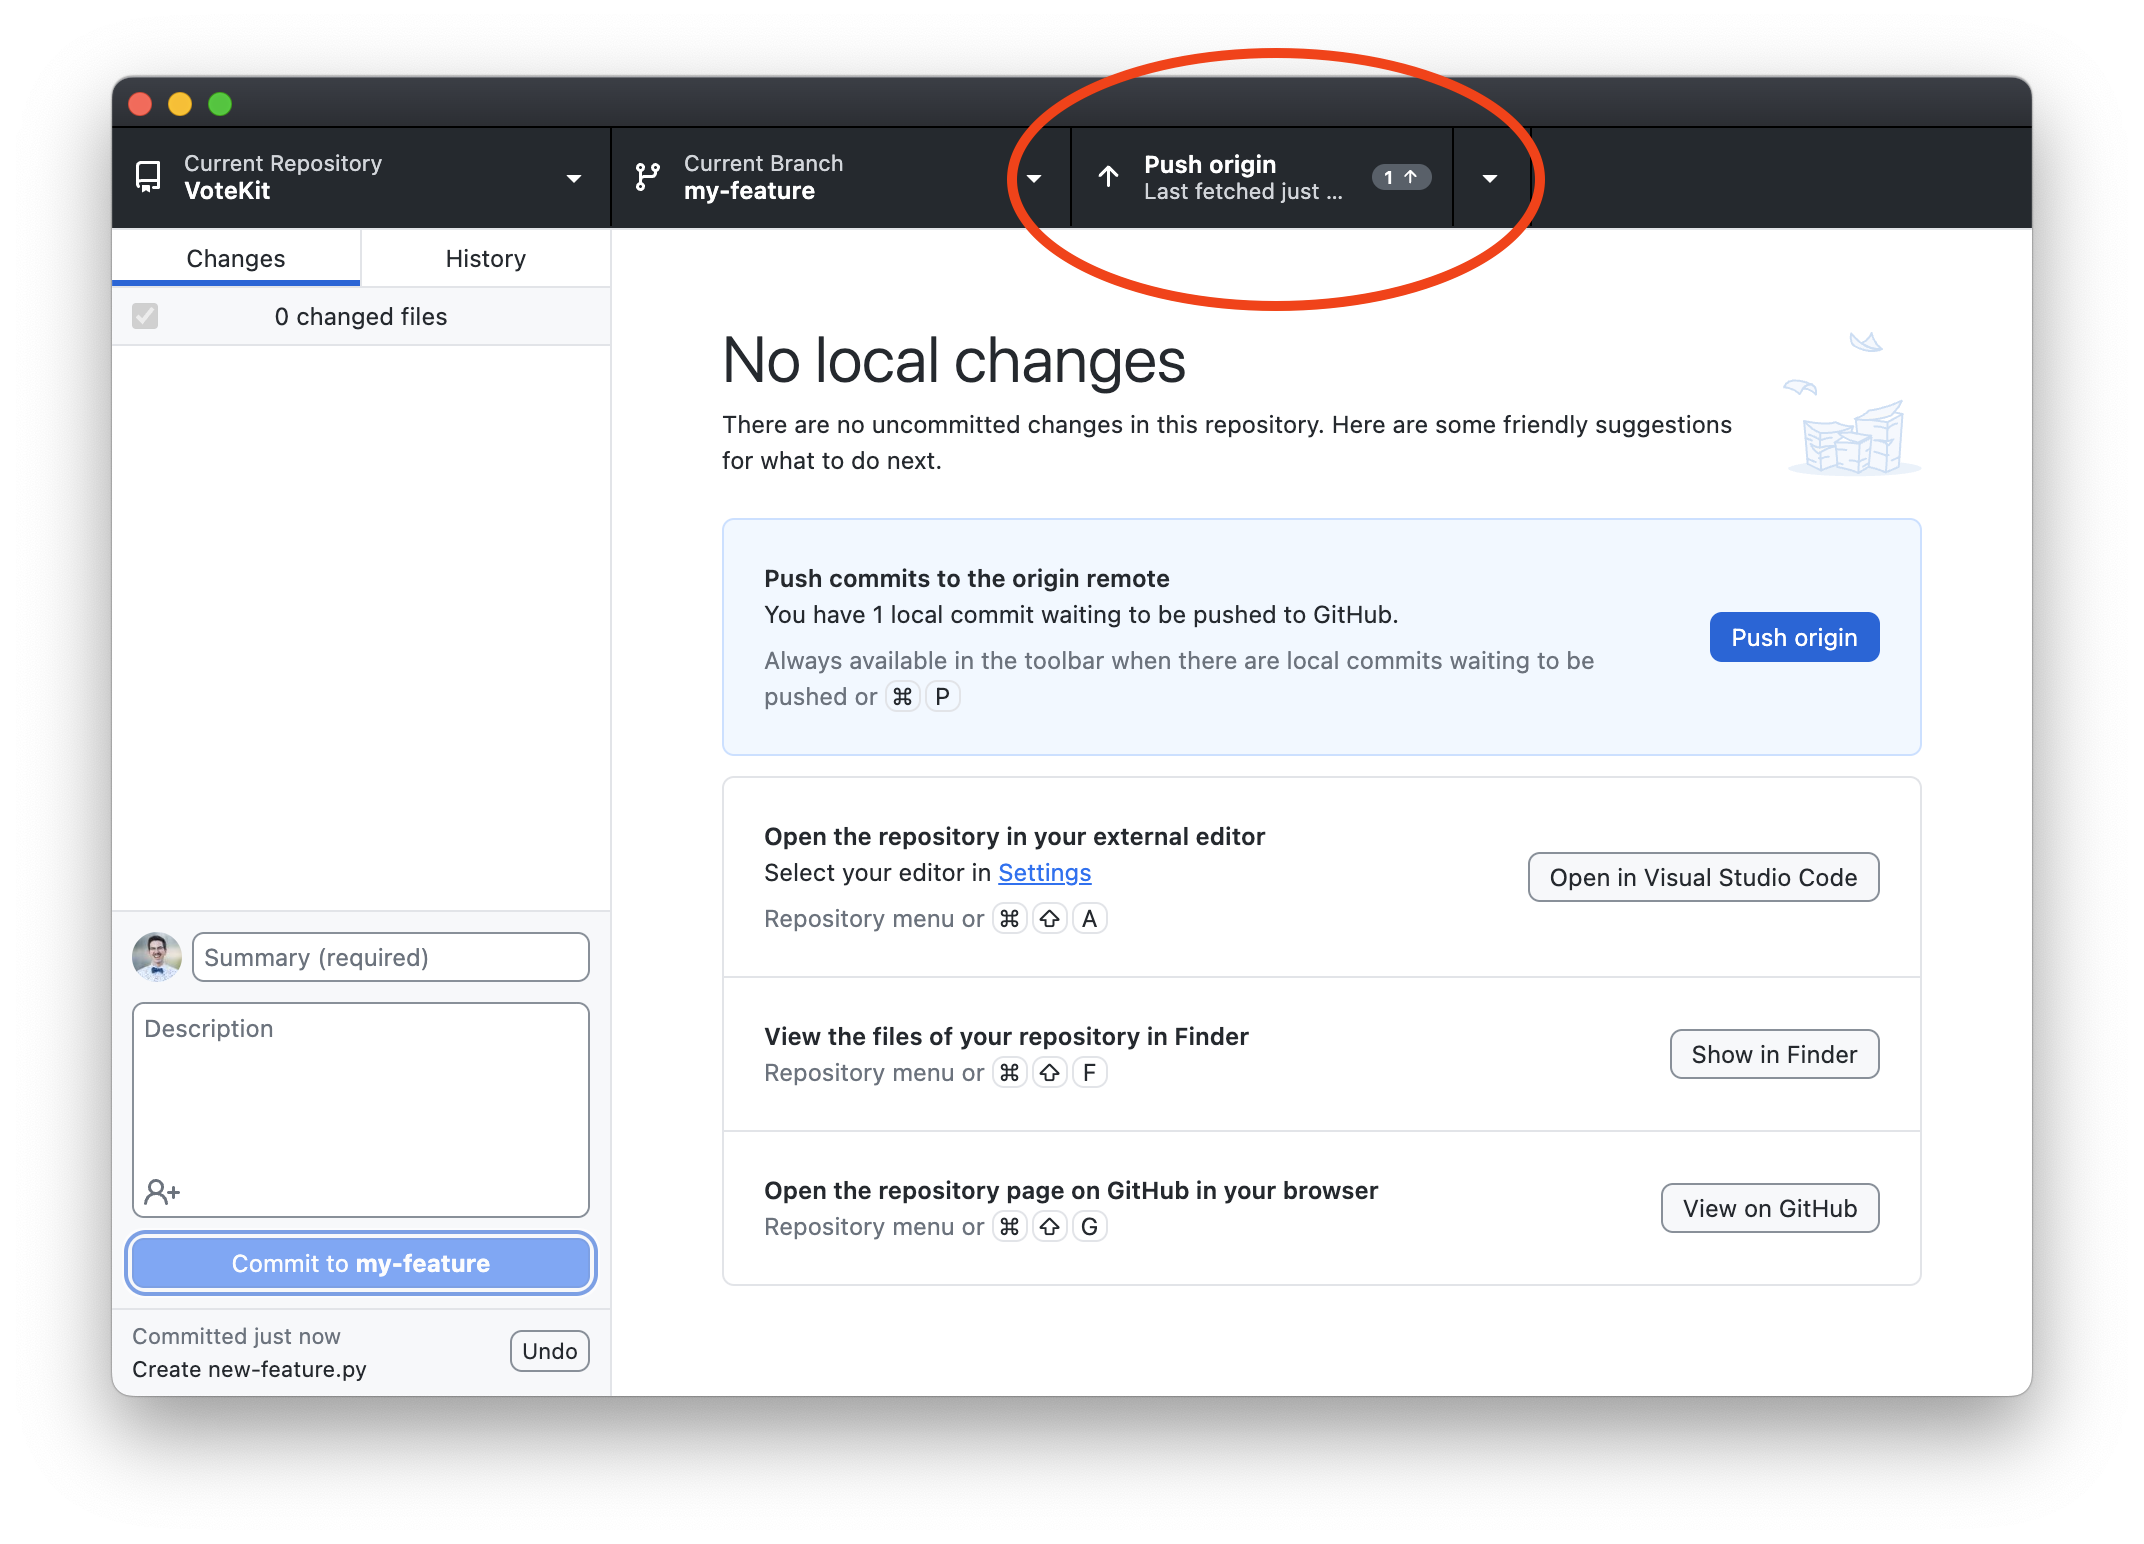Click the '0 changed files' label
Image resolution: width=2144 pixels, height=1544 pixels.
coord(361,316)
